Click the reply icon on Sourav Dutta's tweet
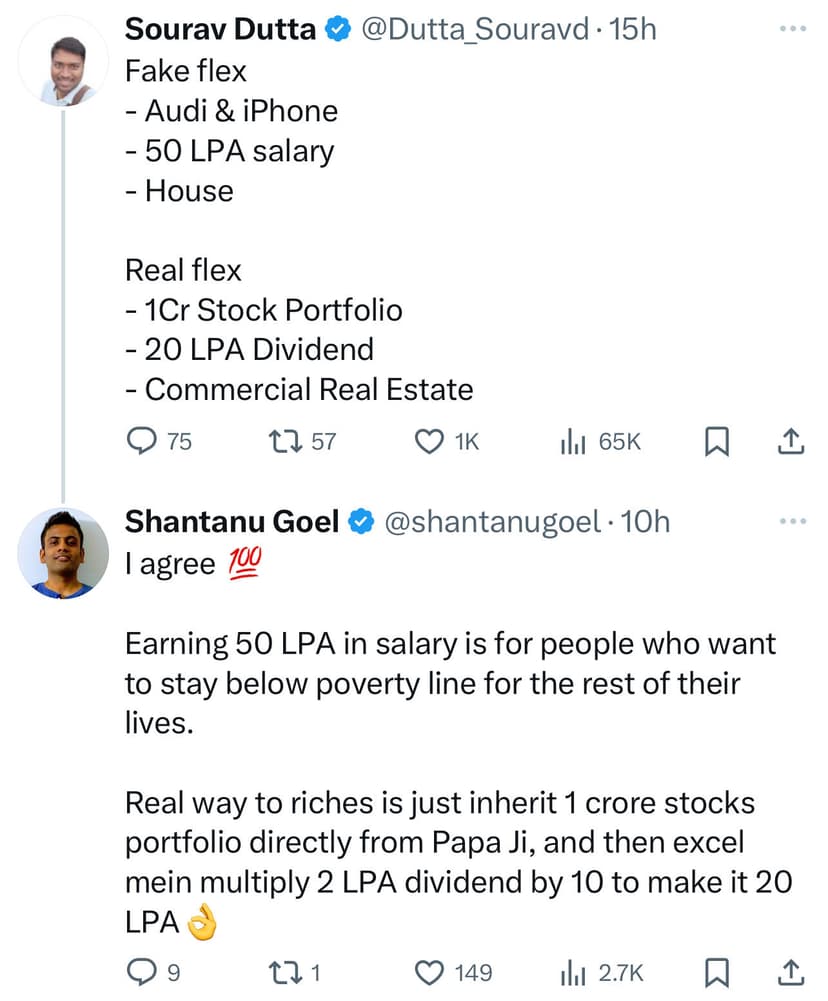Image resolution: width=828 pixels, height=1001 pixels. point(142,441)
